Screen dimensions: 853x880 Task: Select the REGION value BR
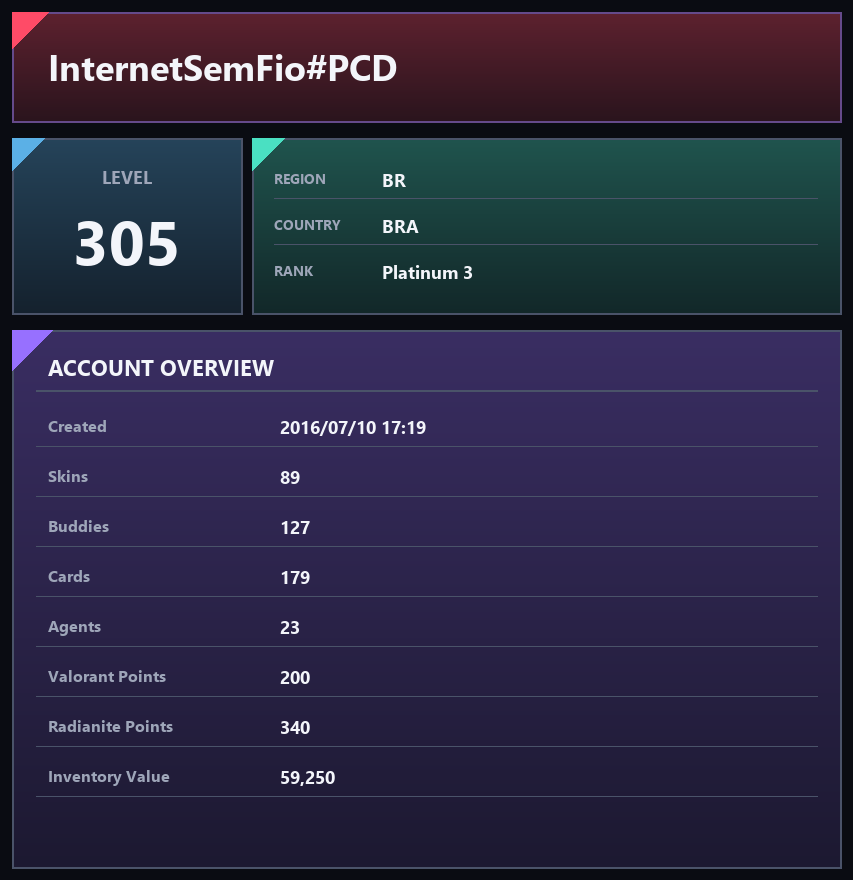pyautogui.click(x=394, y=181)
